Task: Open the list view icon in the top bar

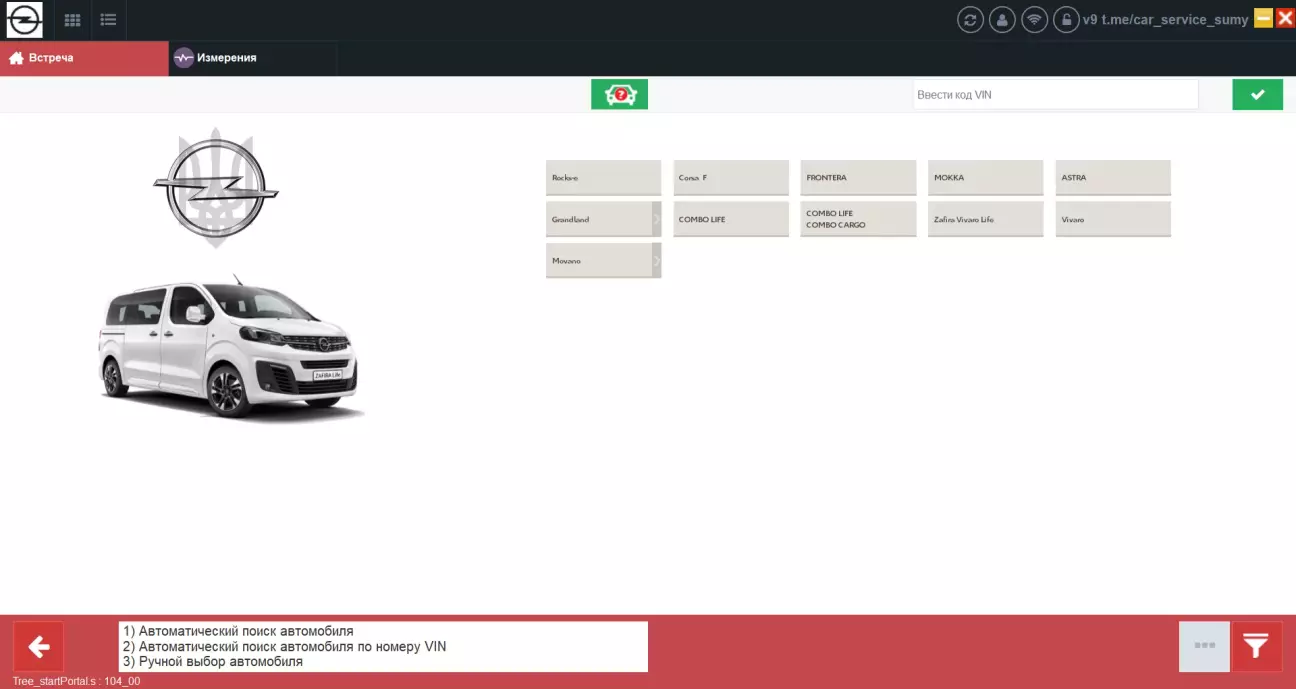Action: click(x=108, y=20)
